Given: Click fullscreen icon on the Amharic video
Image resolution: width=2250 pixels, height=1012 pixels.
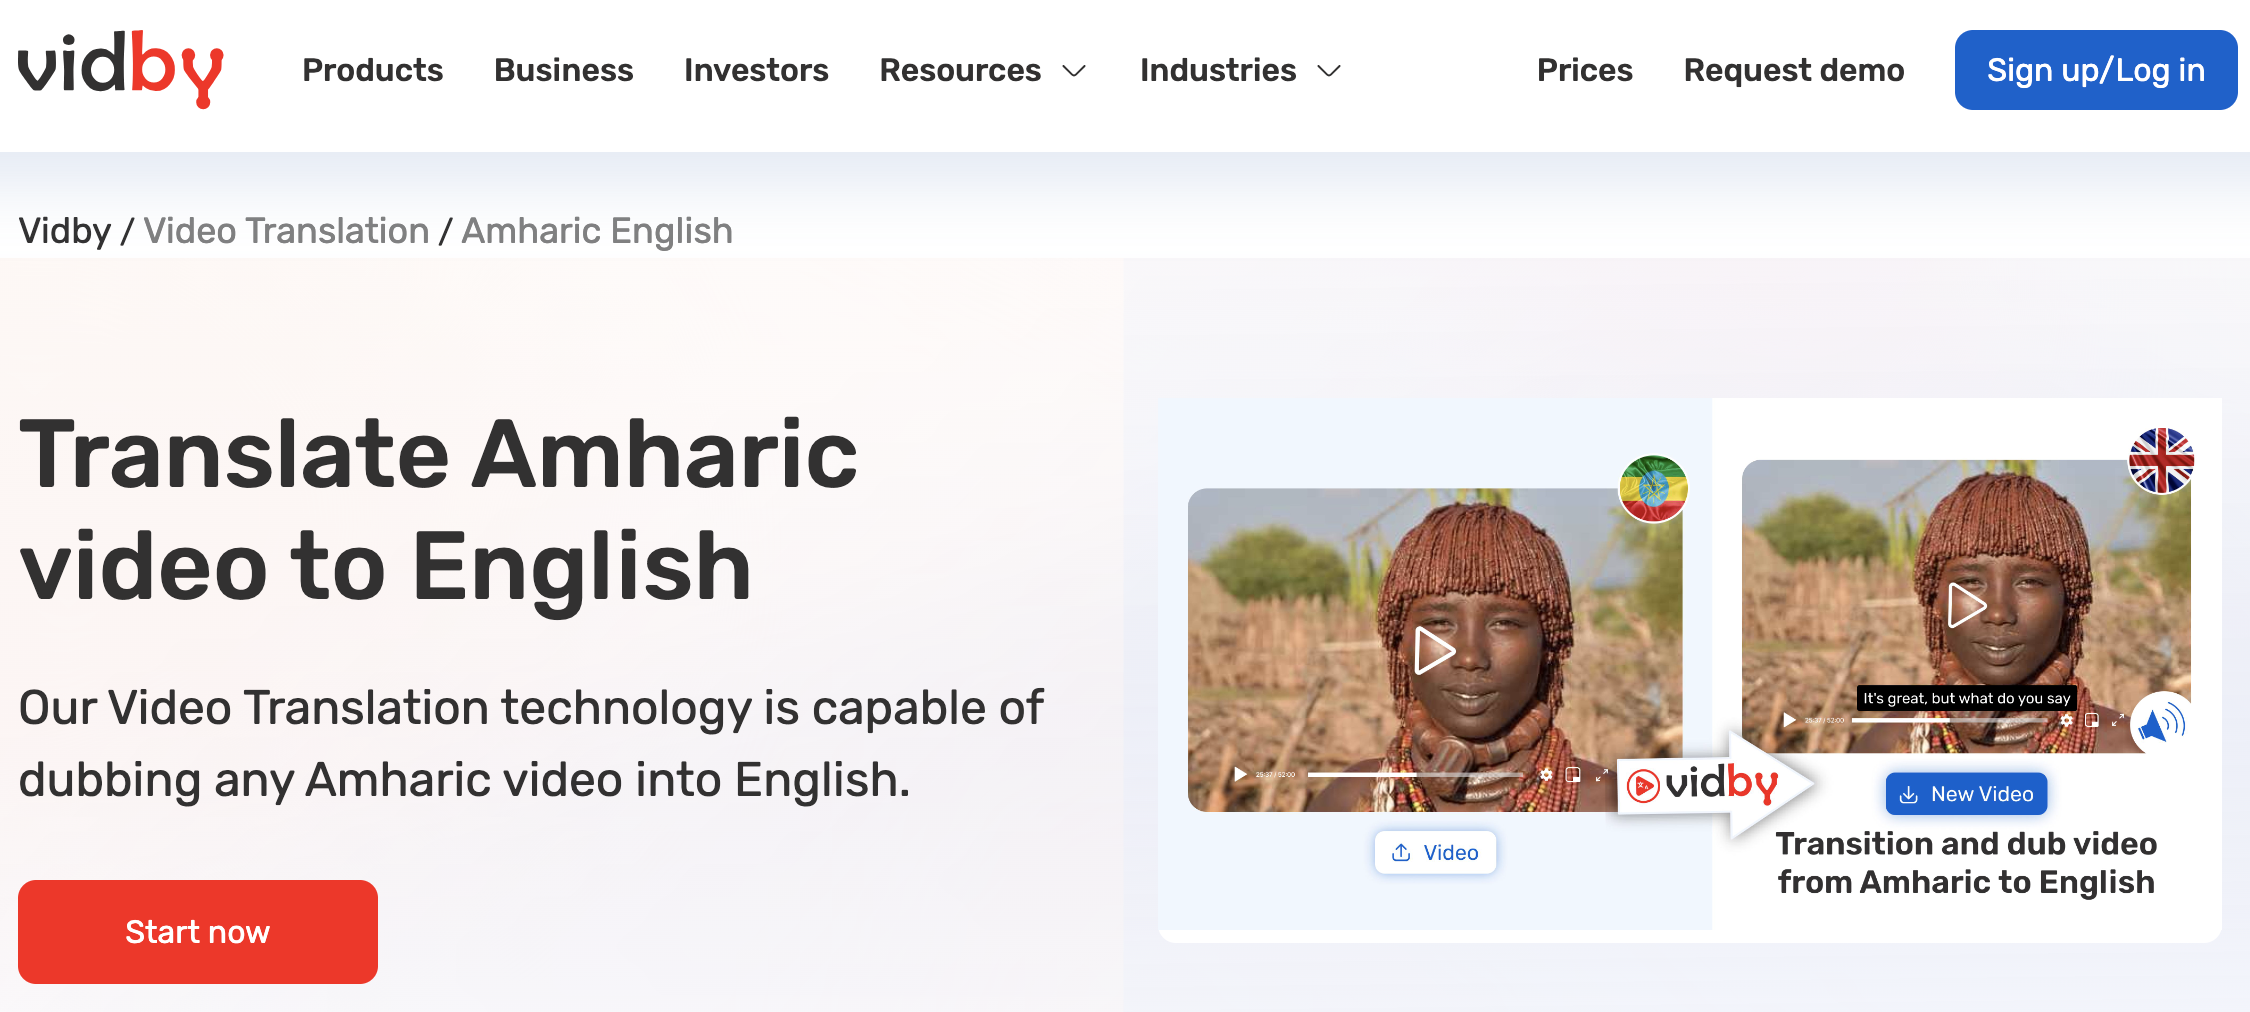Looking at the screenshot, I should (1602, 774).
